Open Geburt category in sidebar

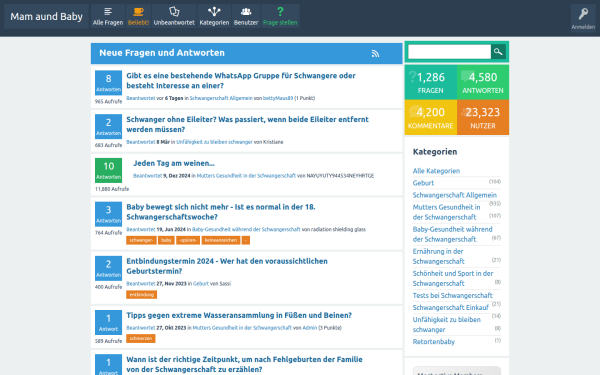(423, 183)
